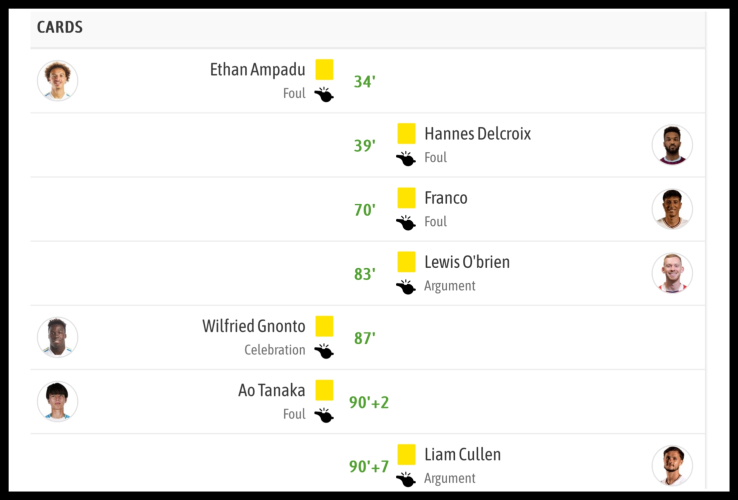Open Hannes Delcroix's player photo
The width and height of the screenshot is (738, 500).
pos(672,145)
